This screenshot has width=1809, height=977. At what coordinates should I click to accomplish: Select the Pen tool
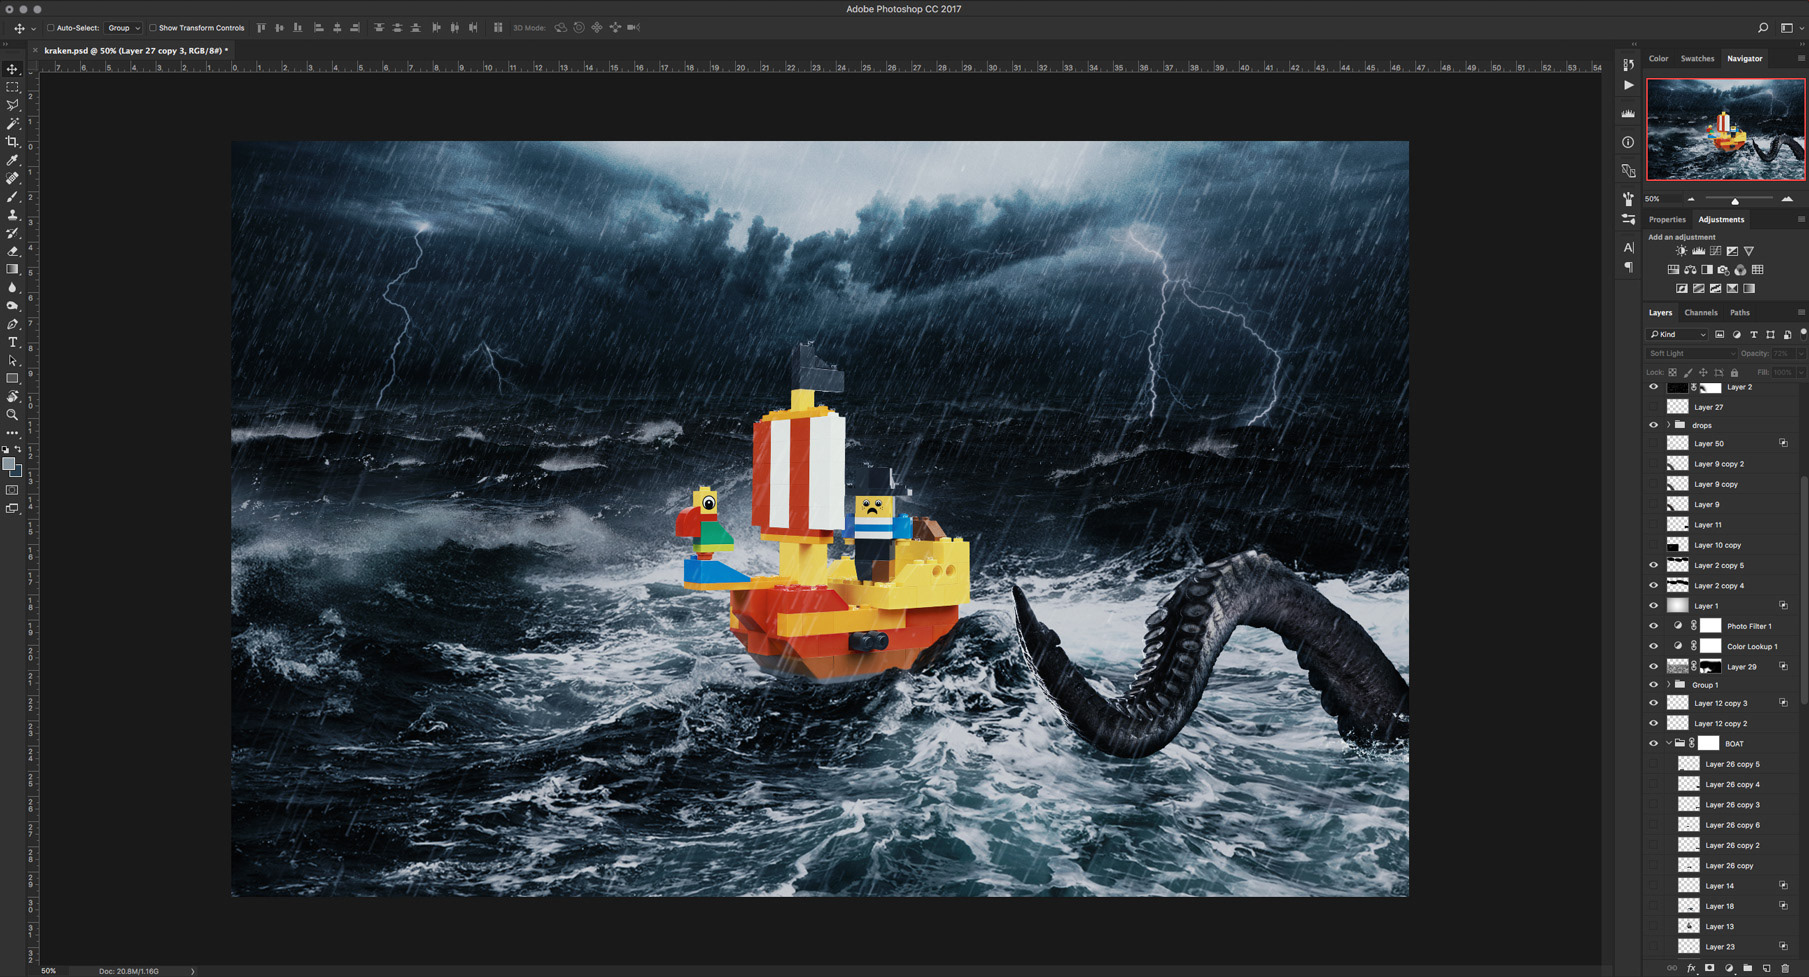[x=13, y=324]
